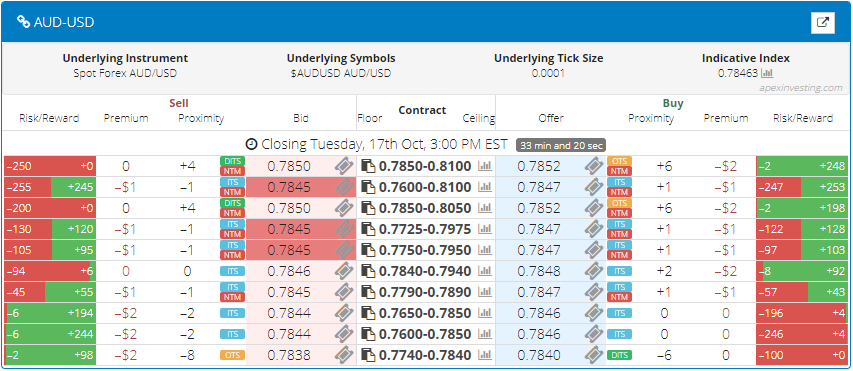
Task: Click buy ticket icon at 0.7848 offer
Action: click(x=594, y=271)
